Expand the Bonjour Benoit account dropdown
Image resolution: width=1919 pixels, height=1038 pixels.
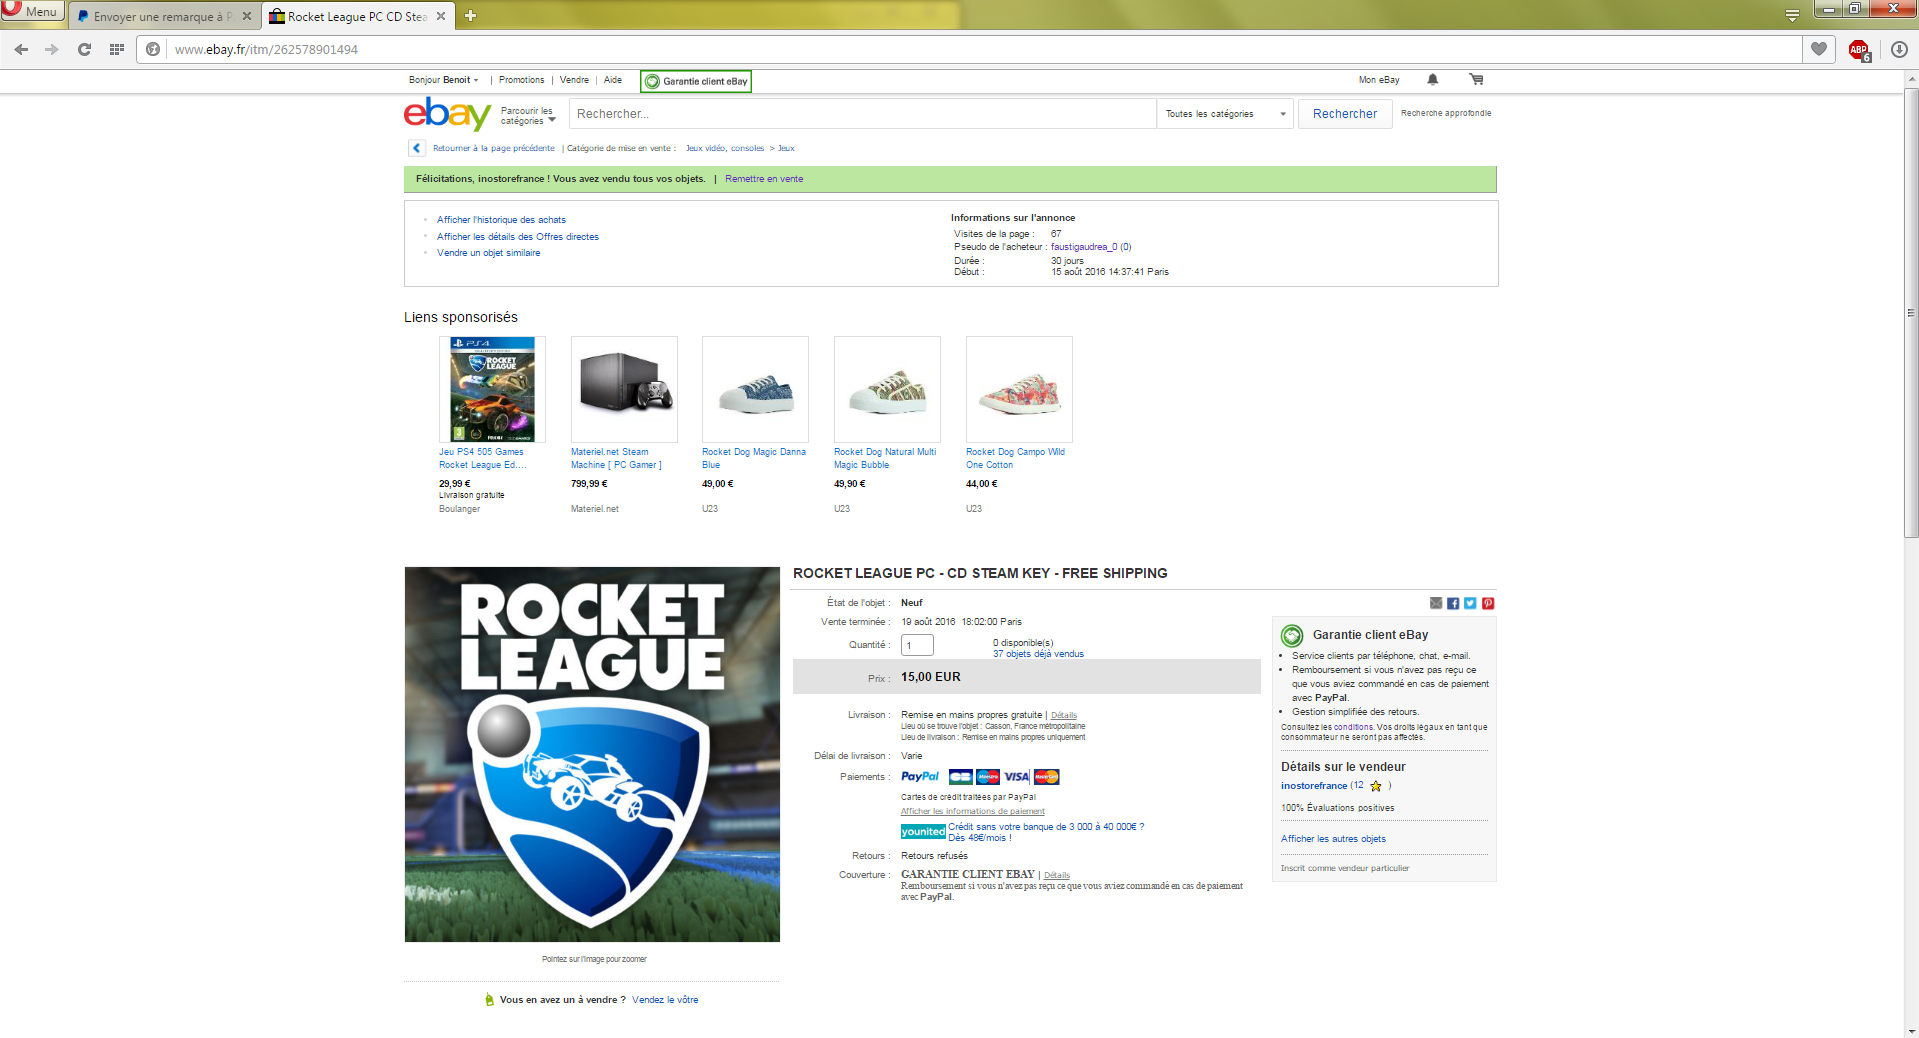tap(444, 80)
